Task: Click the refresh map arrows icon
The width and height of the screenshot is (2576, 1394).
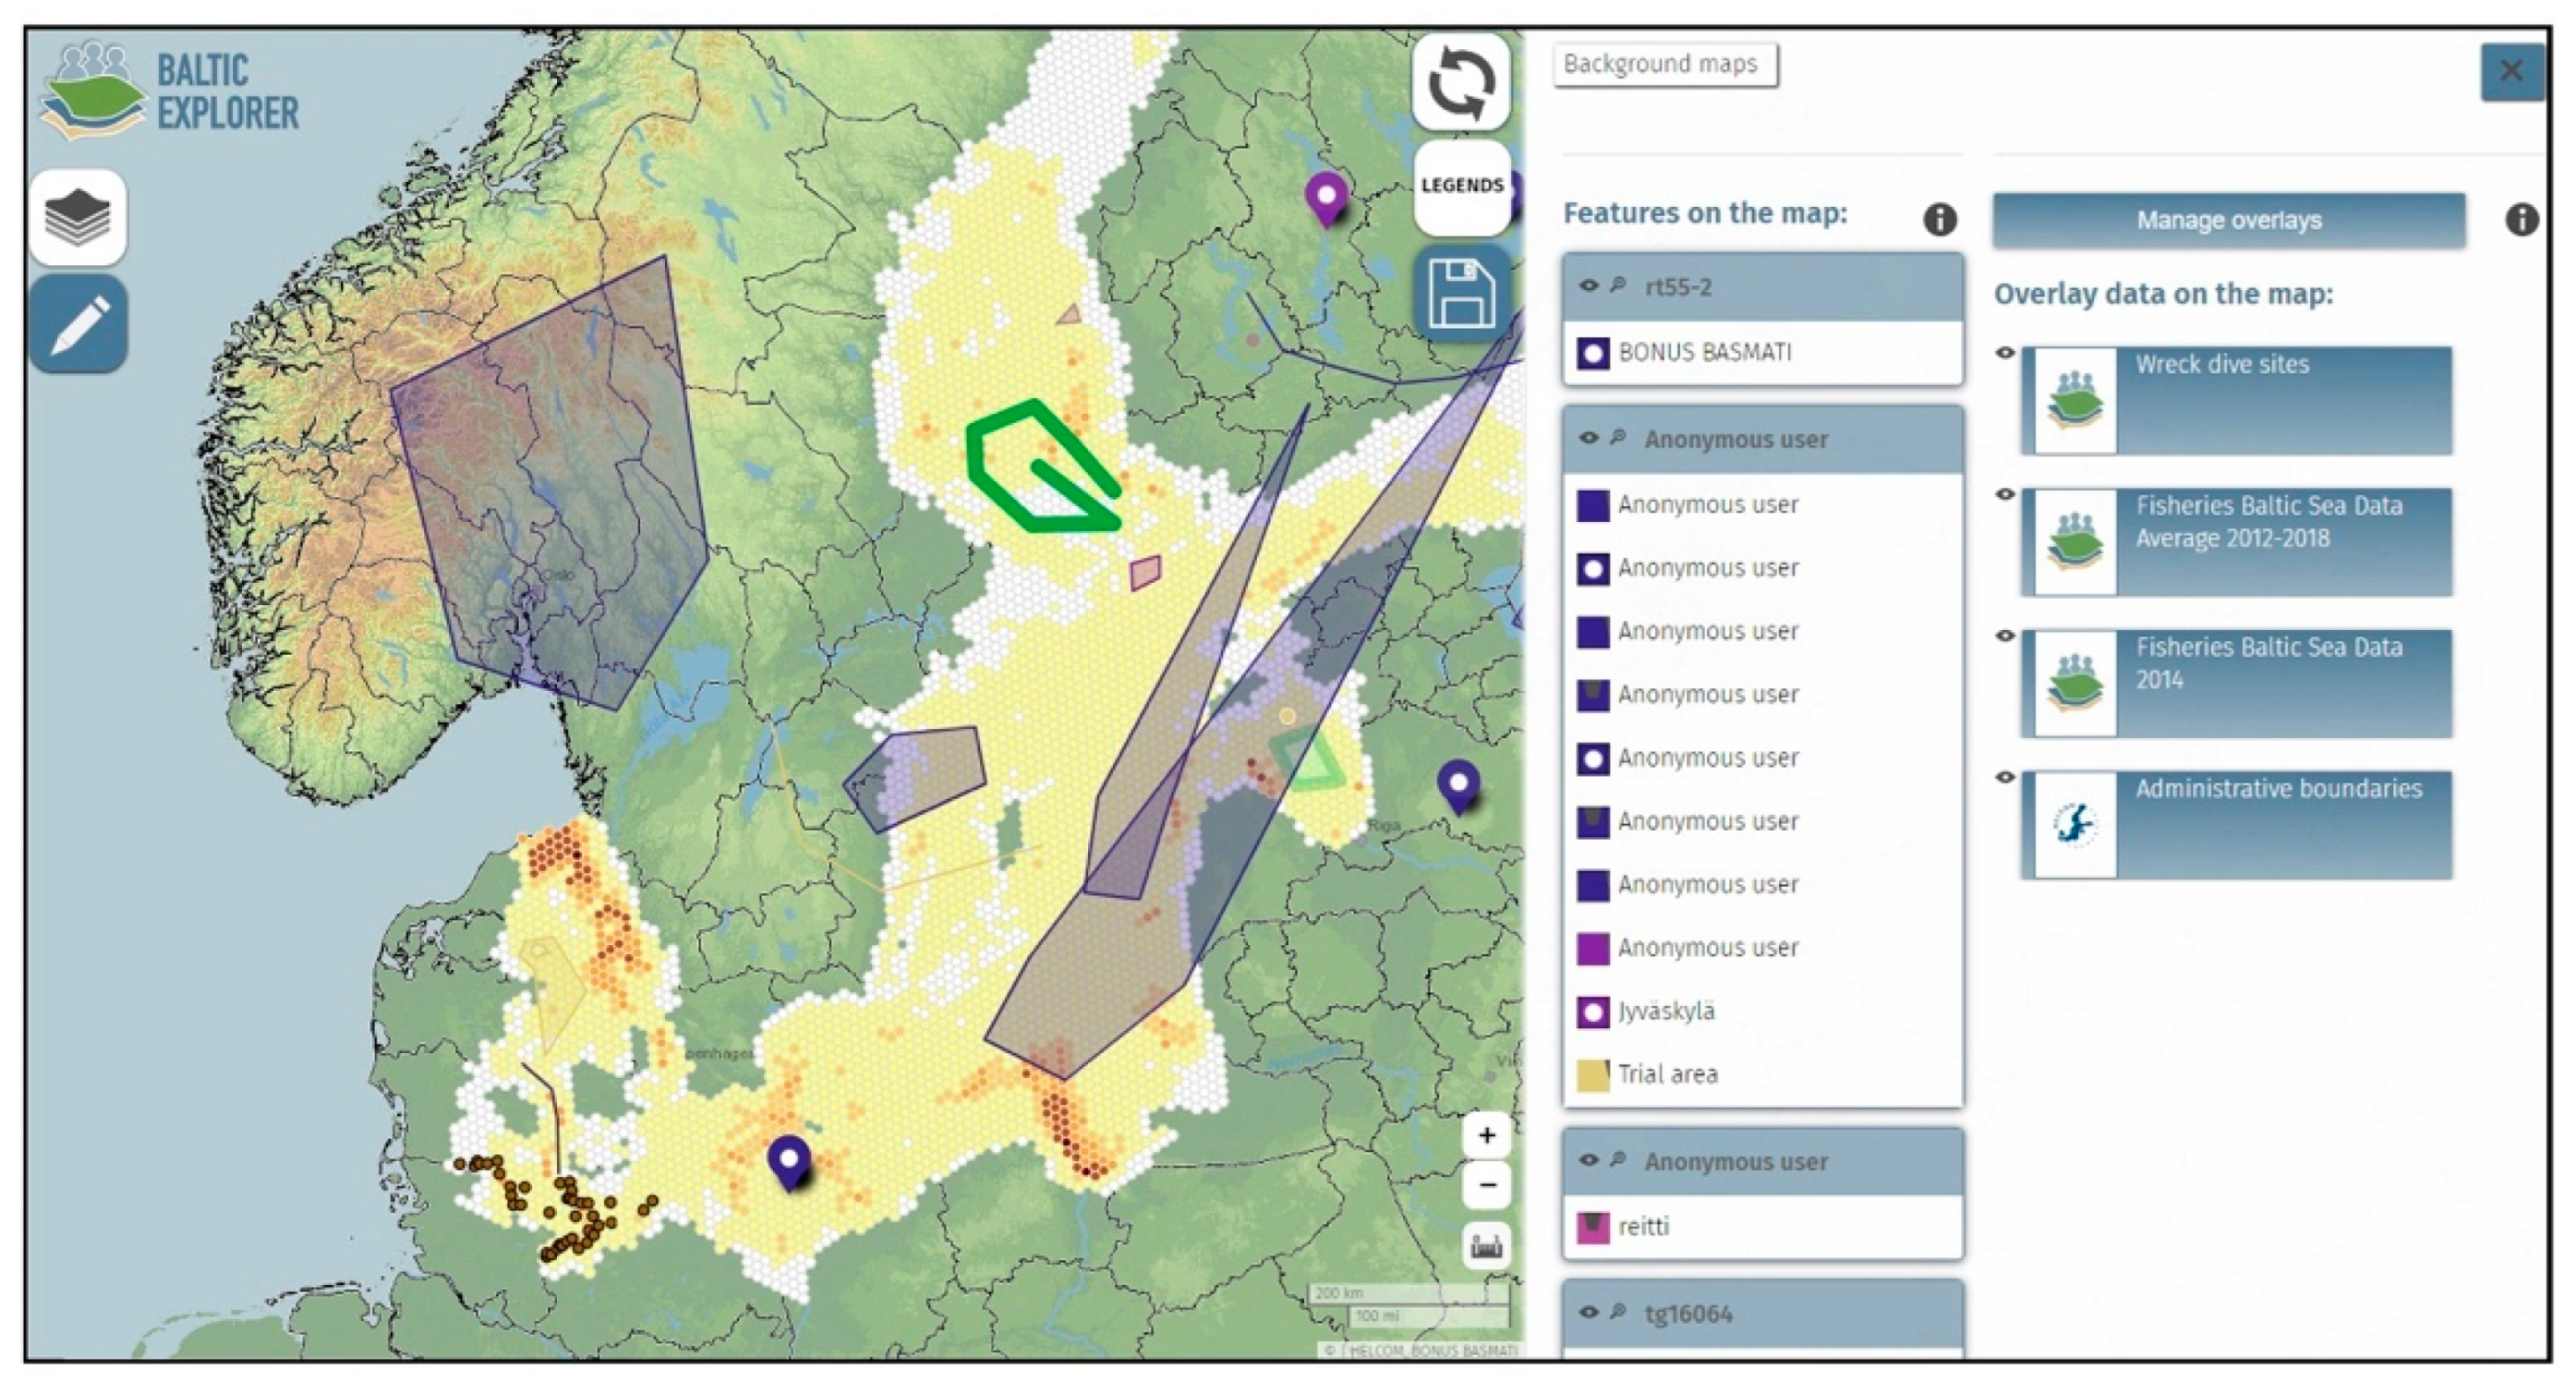Action: [x=1461, y=82]
